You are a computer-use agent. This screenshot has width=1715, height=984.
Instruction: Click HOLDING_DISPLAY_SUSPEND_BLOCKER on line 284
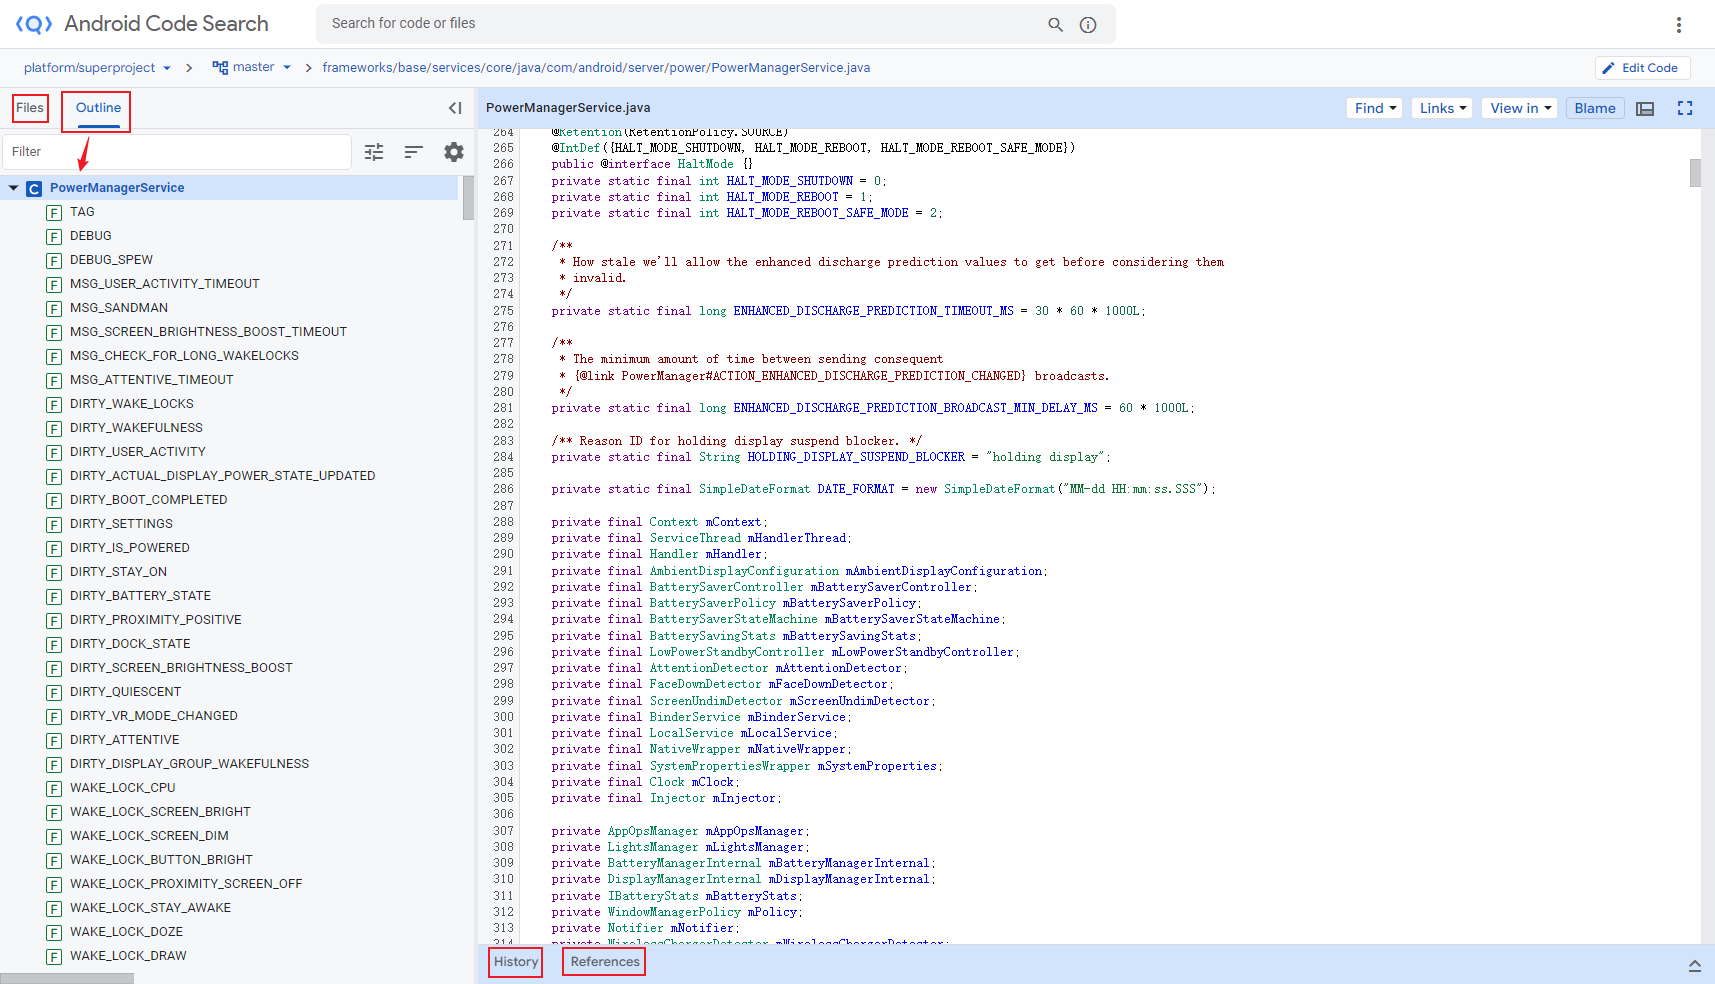tap(856, 457)
